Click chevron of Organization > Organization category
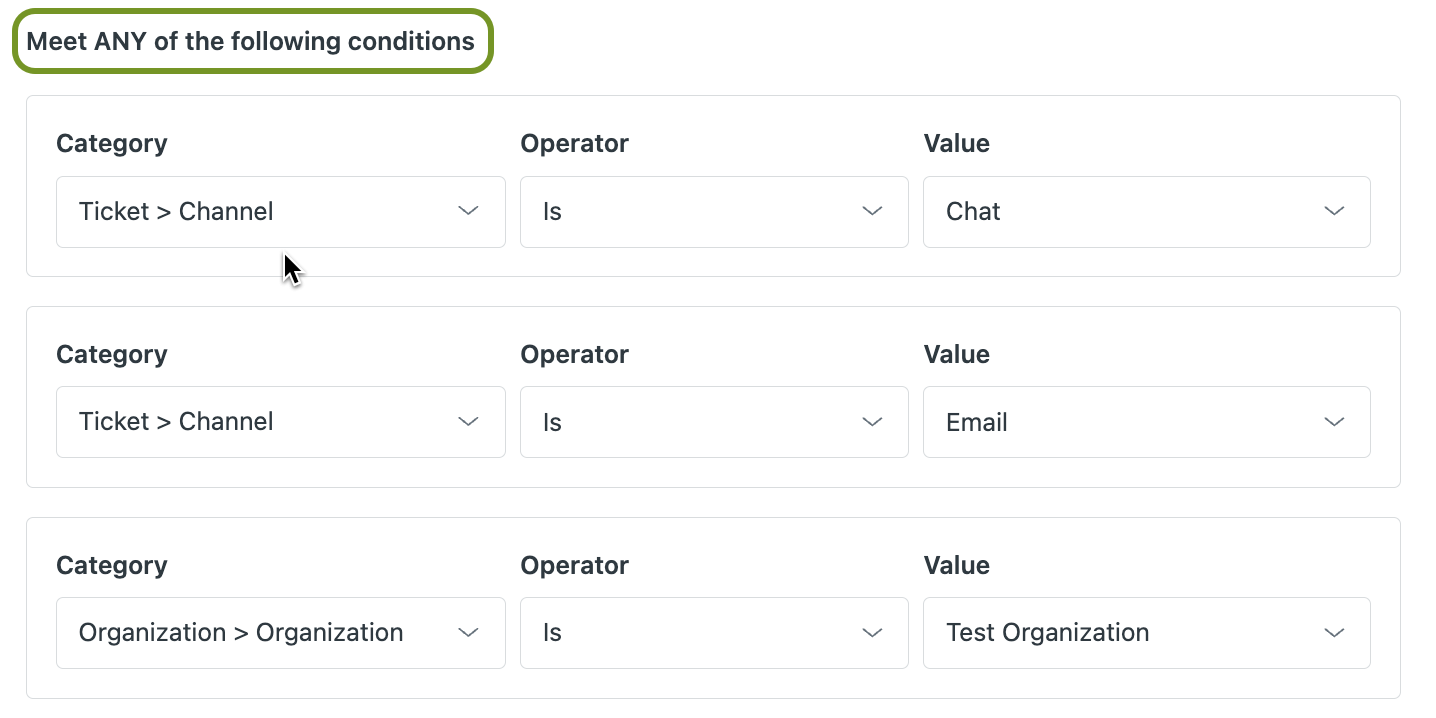Screen dimensions: 1436x718 tap(468, 633)
